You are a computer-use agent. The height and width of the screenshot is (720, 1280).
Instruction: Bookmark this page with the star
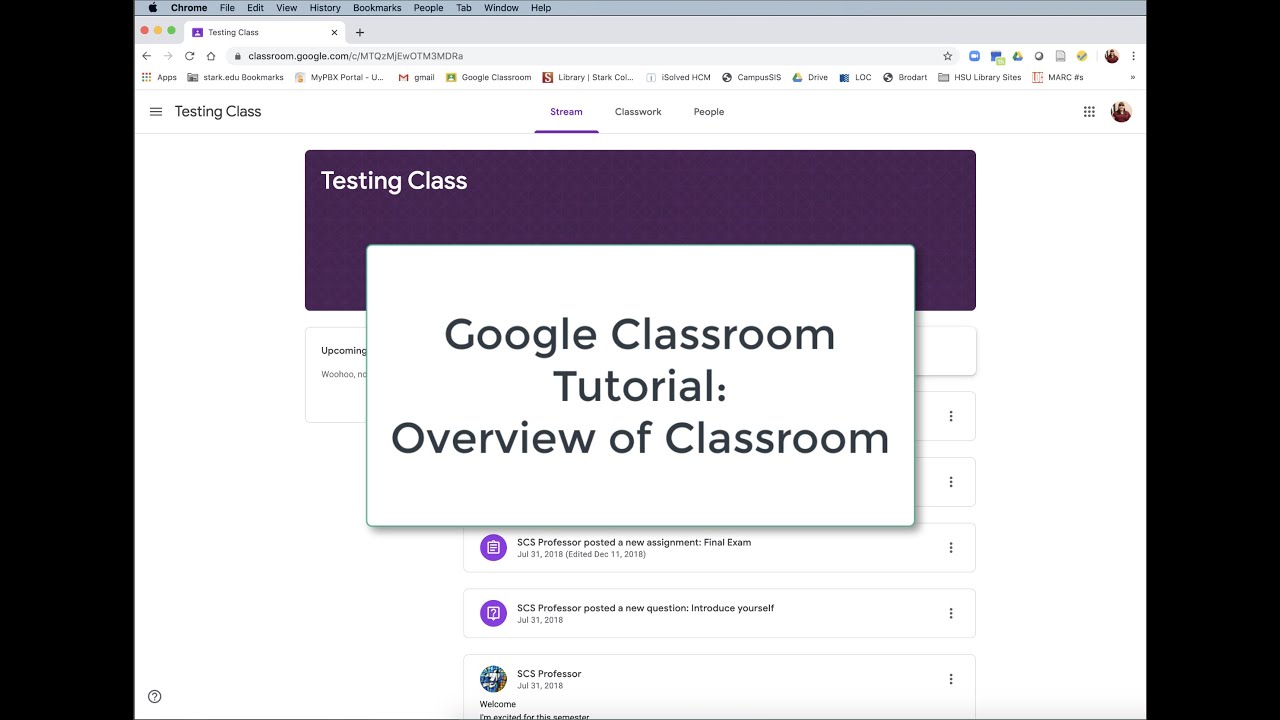coord(948,56)
